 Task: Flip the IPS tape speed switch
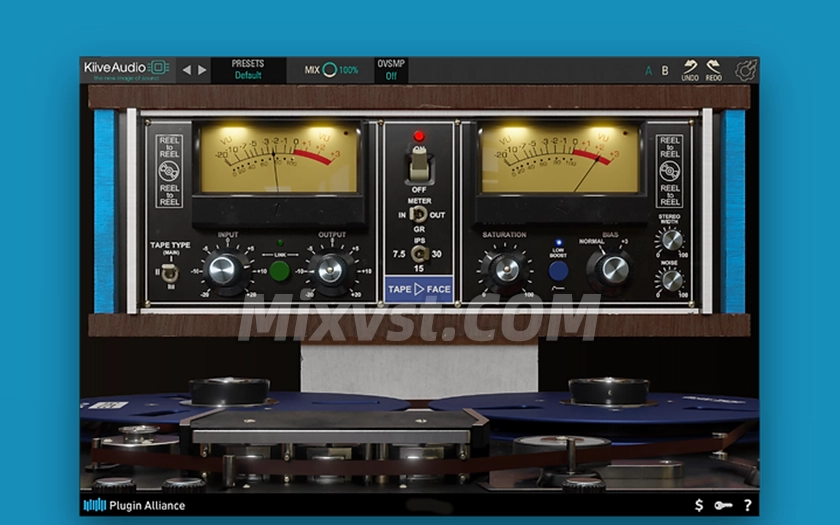pyautogui.click(x=418, y=254)
